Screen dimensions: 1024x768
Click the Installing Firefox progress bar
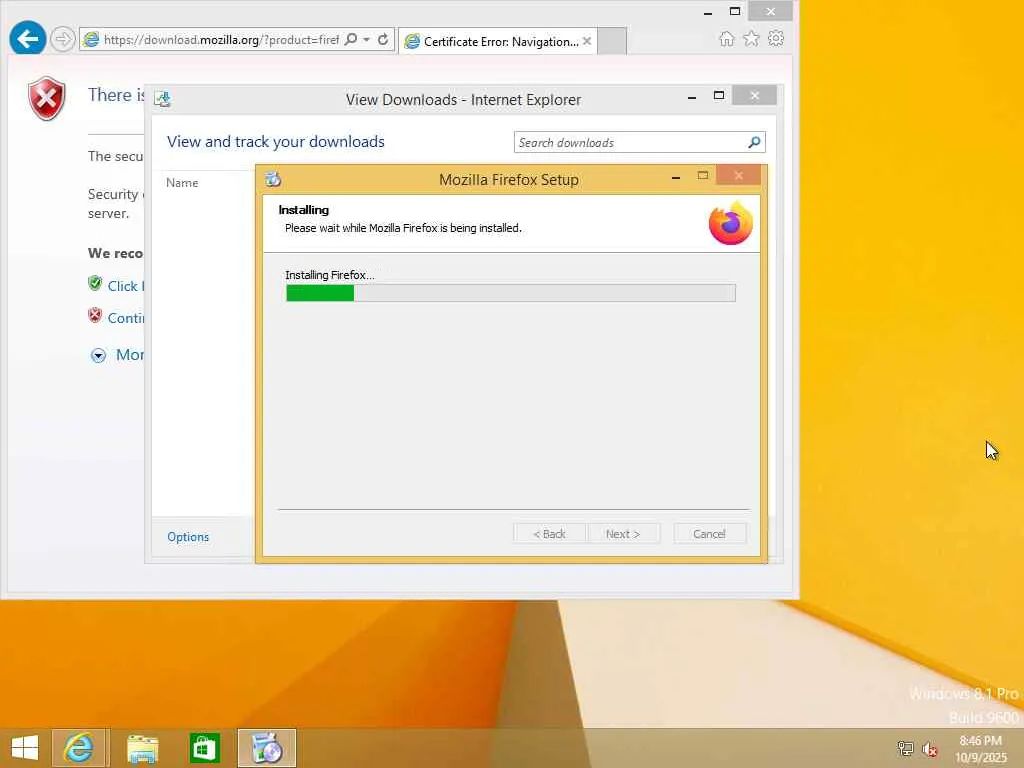click(x=511, y=293)
